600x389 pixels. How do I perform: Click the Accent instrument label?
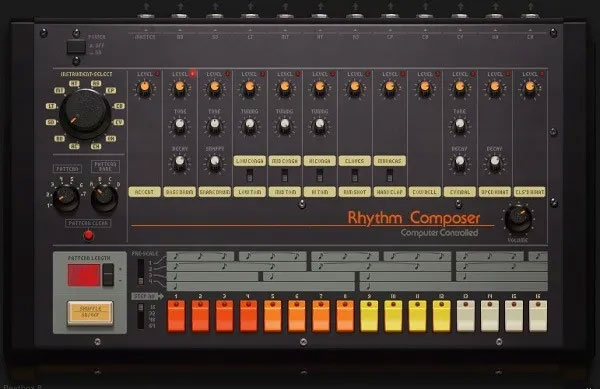[x=144, y=192]
